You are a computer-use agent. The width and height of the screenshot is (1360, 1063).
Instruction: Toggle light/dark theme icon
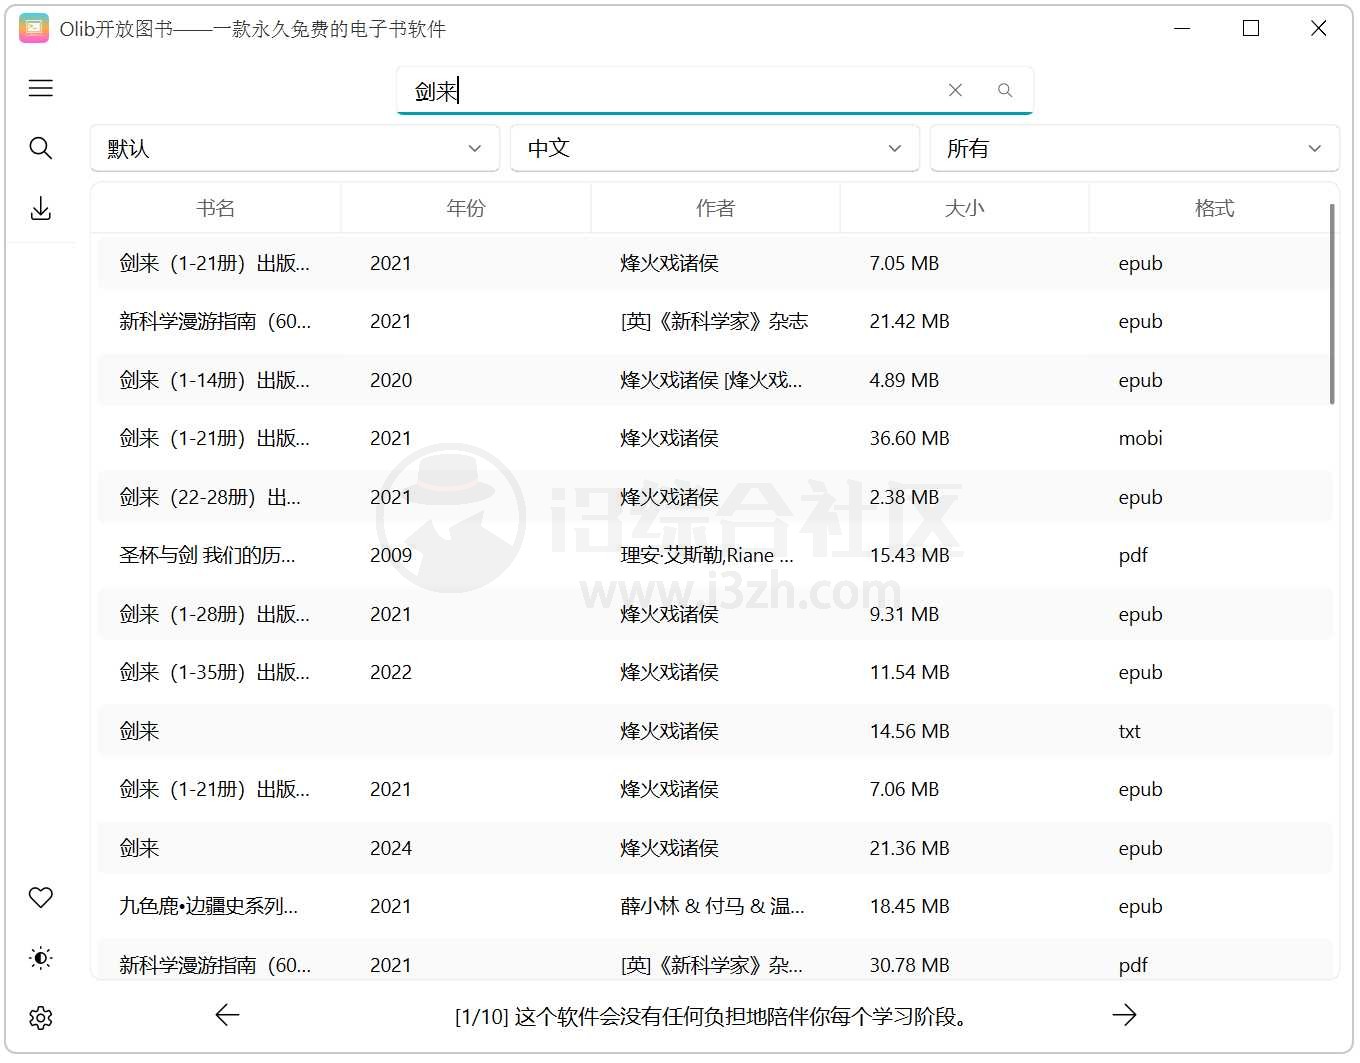(41, 958)
